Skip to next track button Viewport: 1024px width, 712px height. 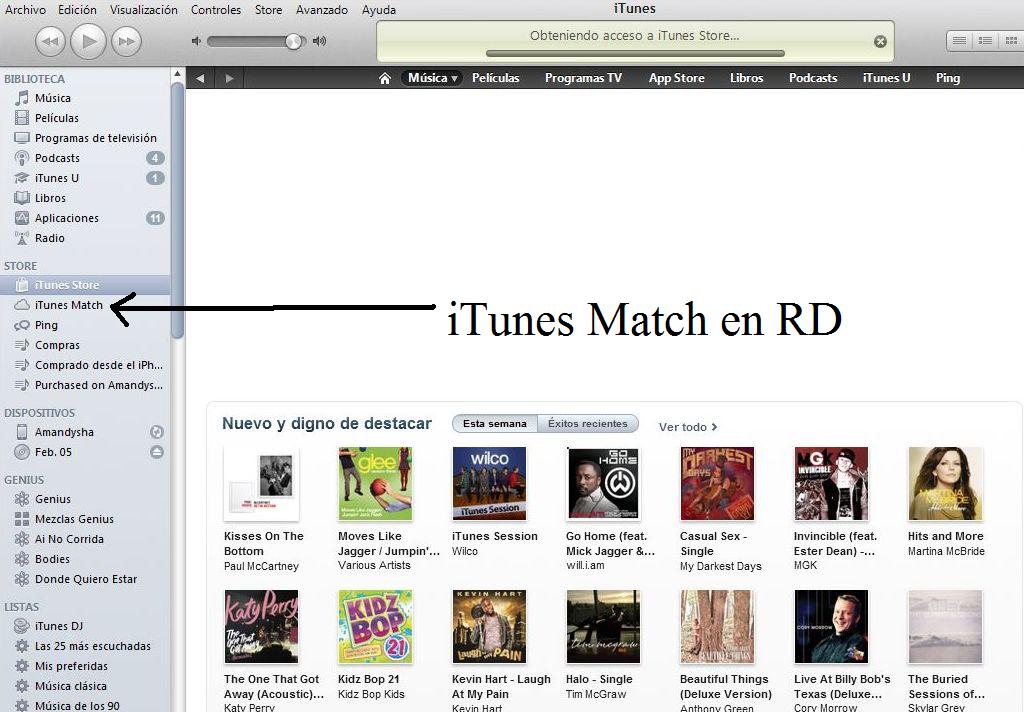pyautogui.click(x=126, y=41)
